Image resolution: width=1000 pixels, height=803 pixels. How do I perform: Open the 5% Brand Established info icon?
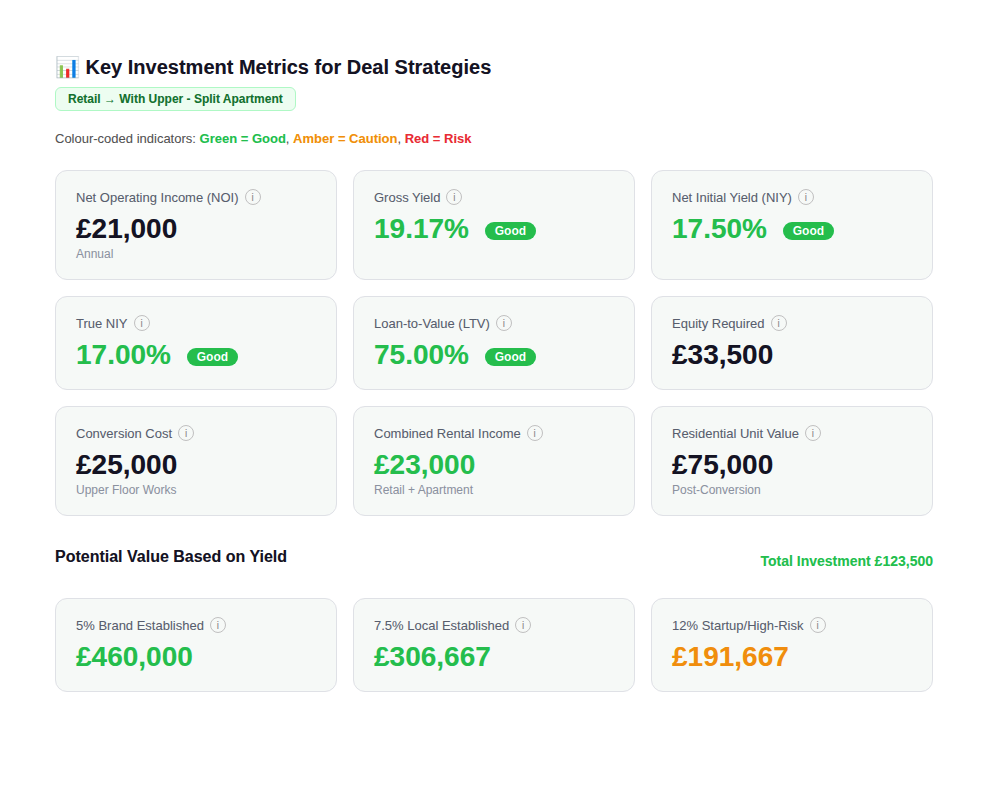pyautogui.click(x=218, y=625)
